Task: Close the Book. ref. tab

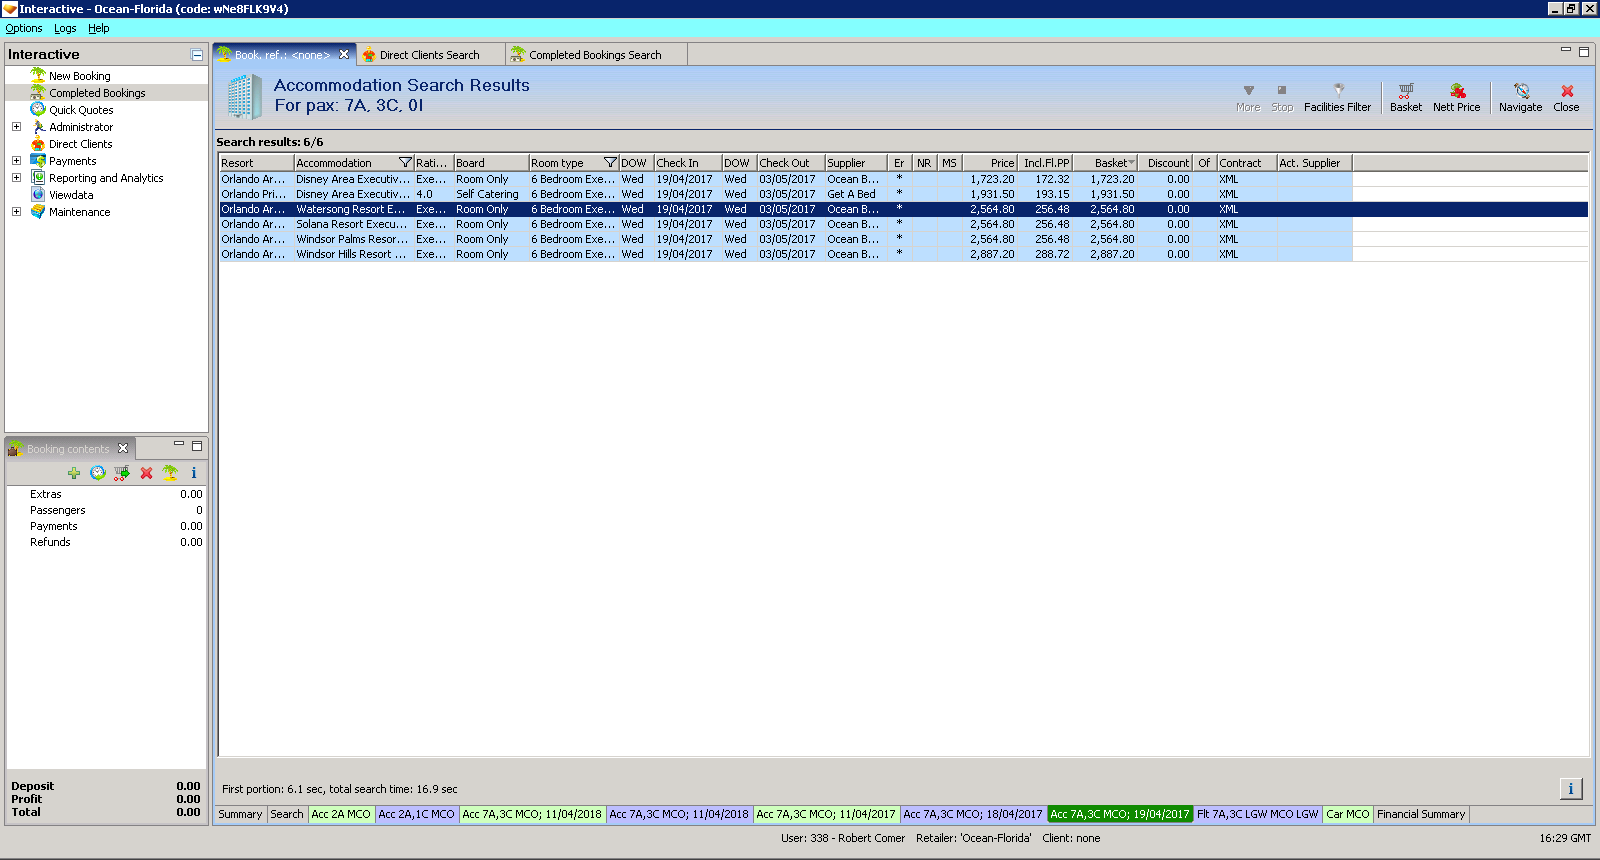Action: pyautogui.click(x=344, y=54)
